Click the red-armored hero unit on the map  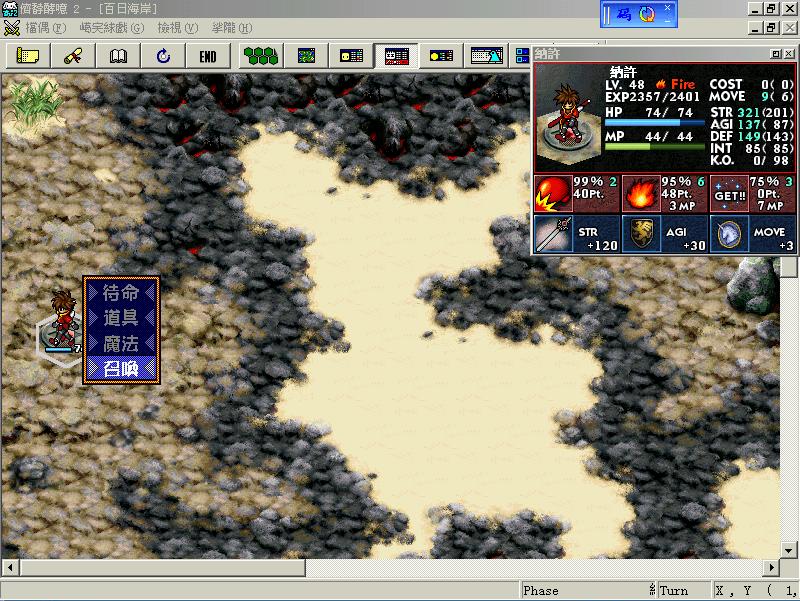point(63,321)
